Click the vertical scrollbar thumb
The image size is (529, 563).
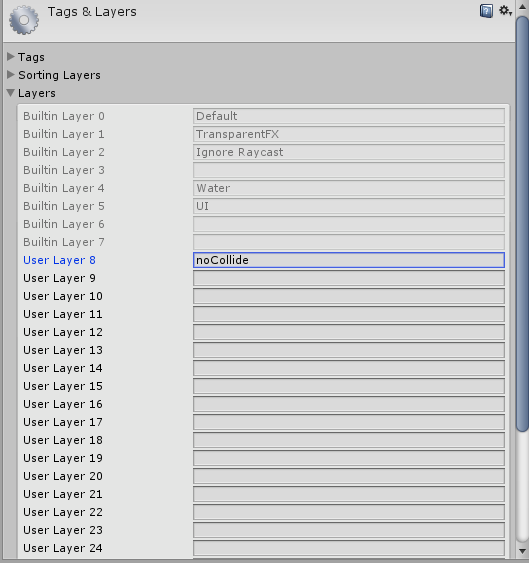pyautogui.click(x=523, y=223)
